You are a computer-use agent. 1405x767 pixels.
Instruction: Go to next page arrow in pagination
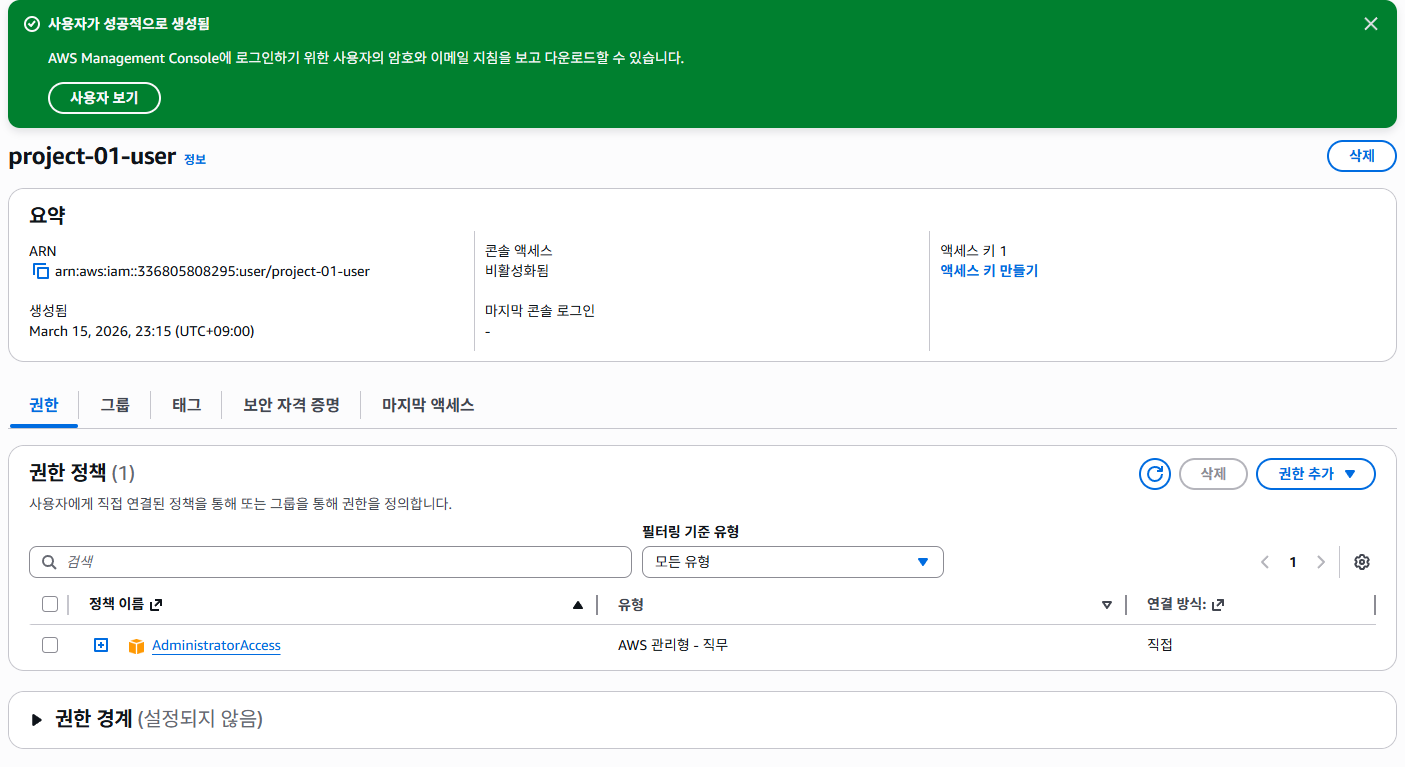coord(1321,562)
